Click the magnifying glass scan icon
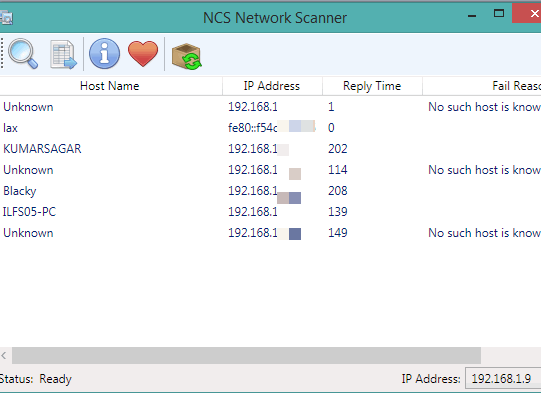This screenshot has height=393, width=541. pos(23,54)
